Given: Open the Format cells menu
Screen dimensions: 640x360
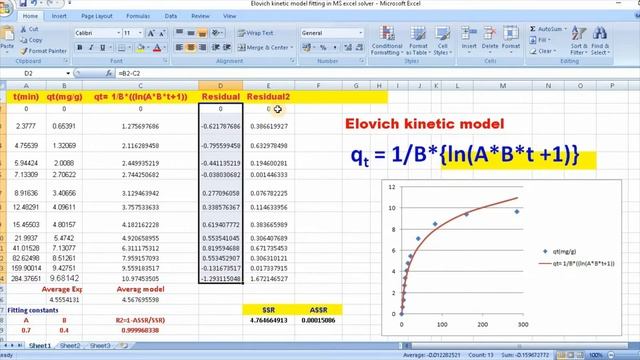Looking at the screenshot, I should [511, 39].
